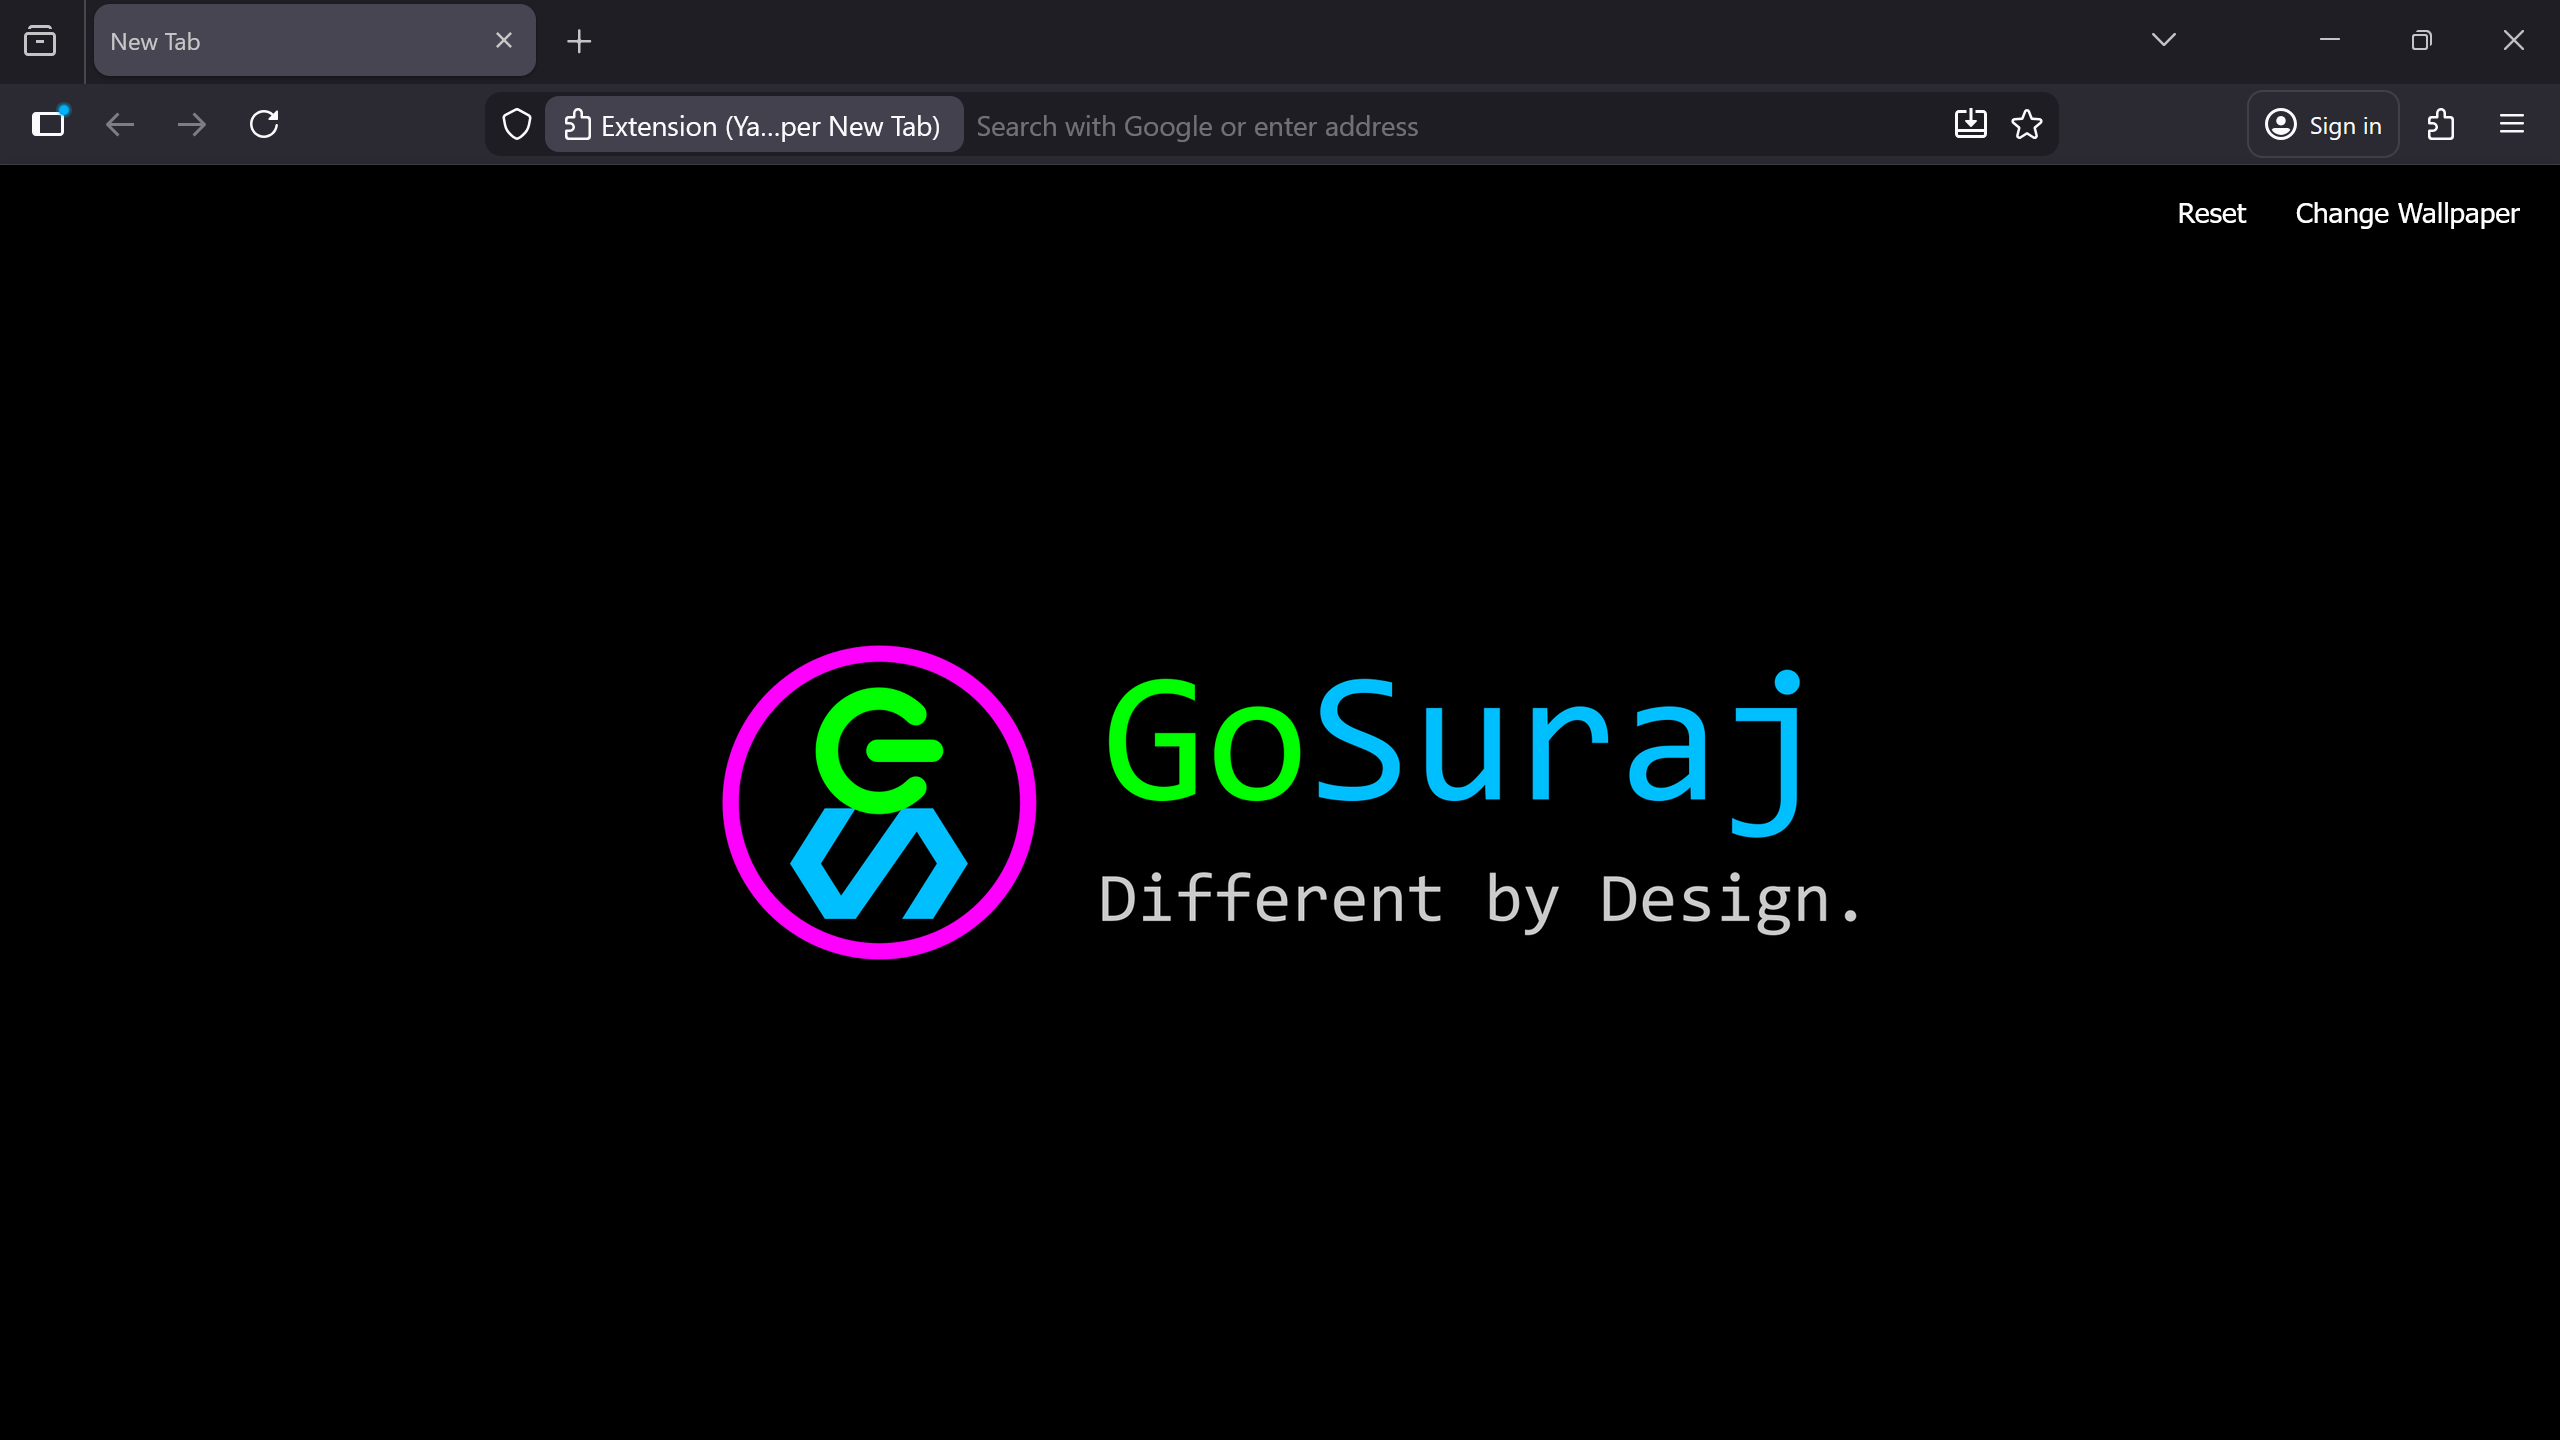This screenshot has width=2560, height=1440.
Task: Open the Downloads panel
Action: point(1968,124)
